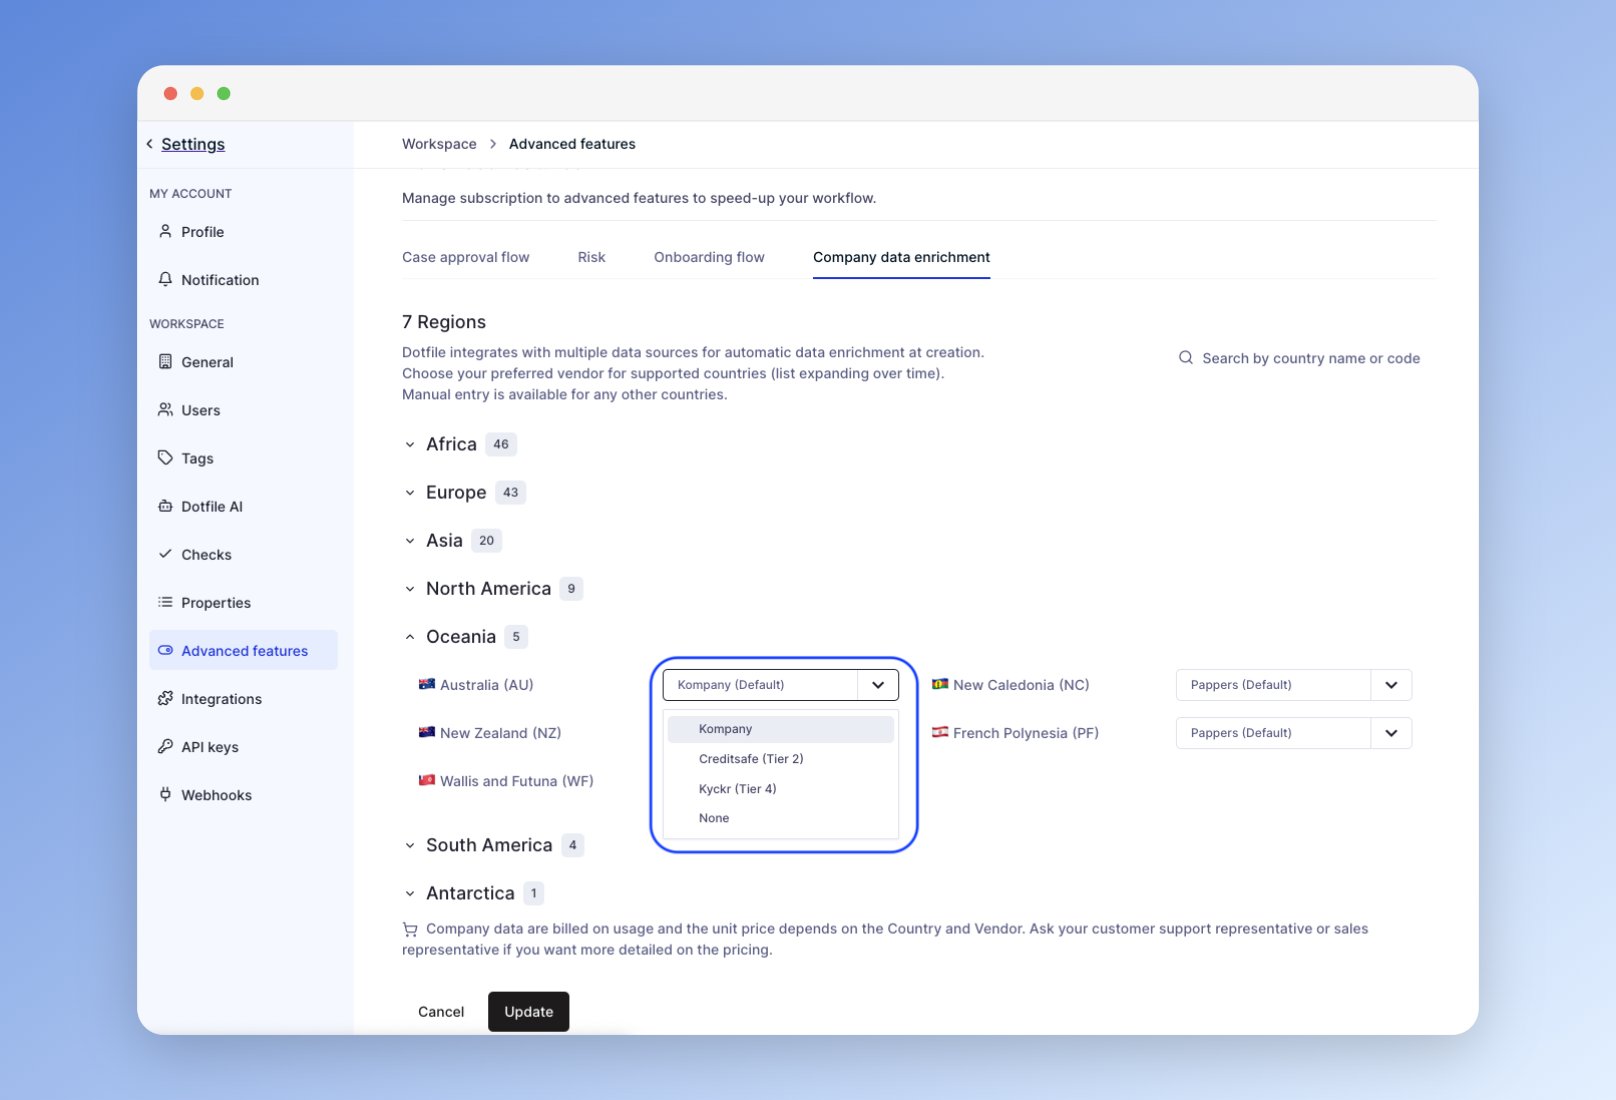Click the 'Wallis and Futuna (WF)' label
The image size is (1616, 1100).
[x=517, y=781]
